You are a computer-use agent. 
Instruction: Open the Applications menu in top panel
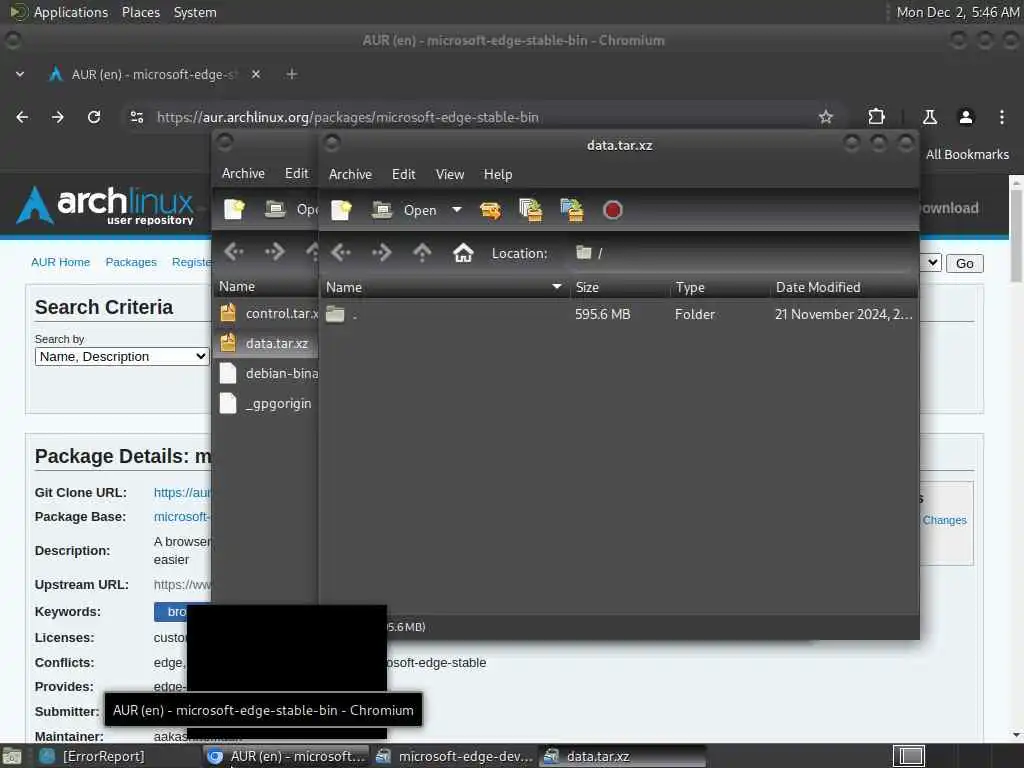coord(71,12)
